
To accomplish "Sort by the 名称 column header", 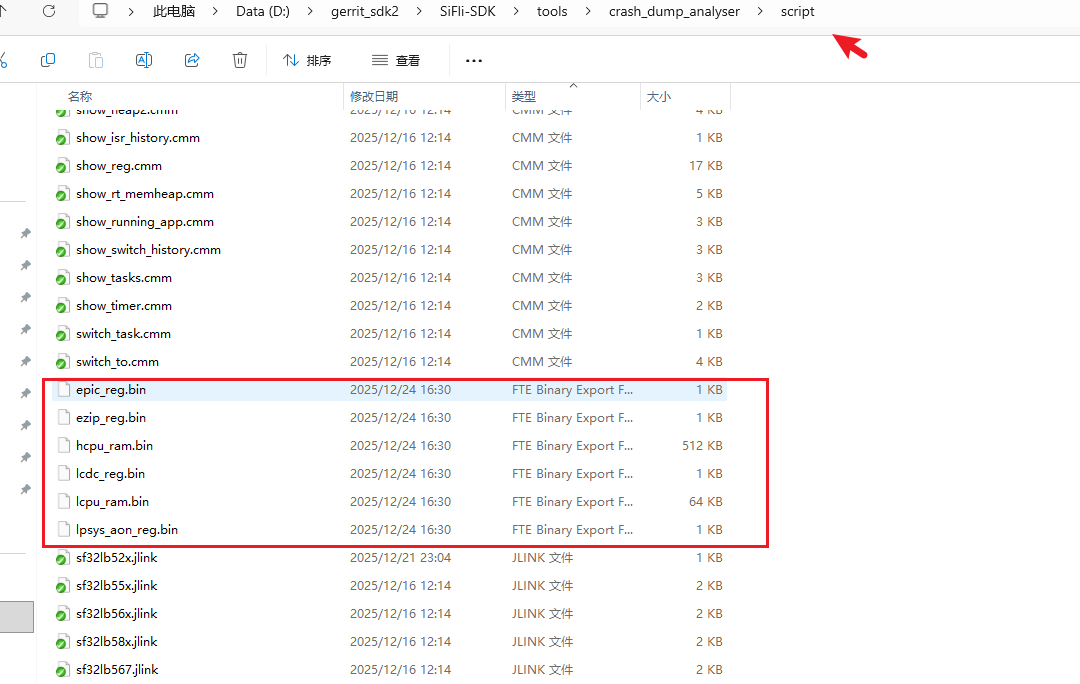I will (x=81, y=96).
